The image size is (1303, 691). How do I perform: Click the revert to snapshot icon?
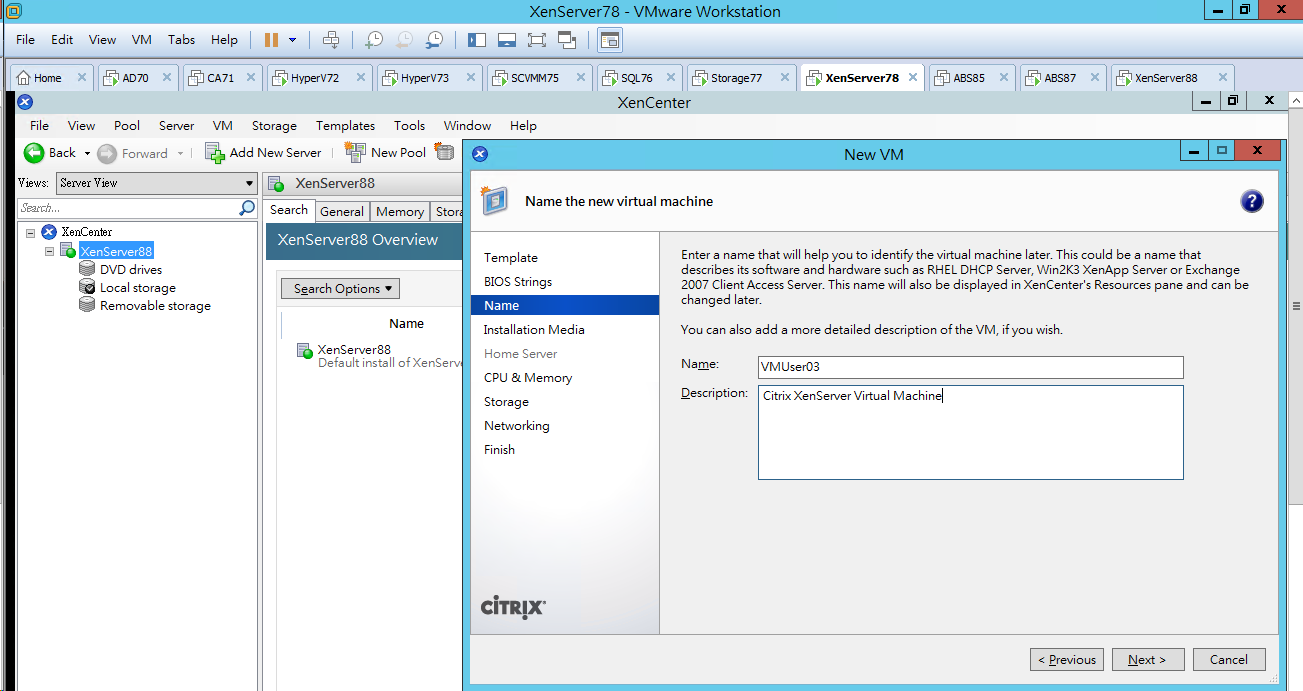(x=403, y=40)
